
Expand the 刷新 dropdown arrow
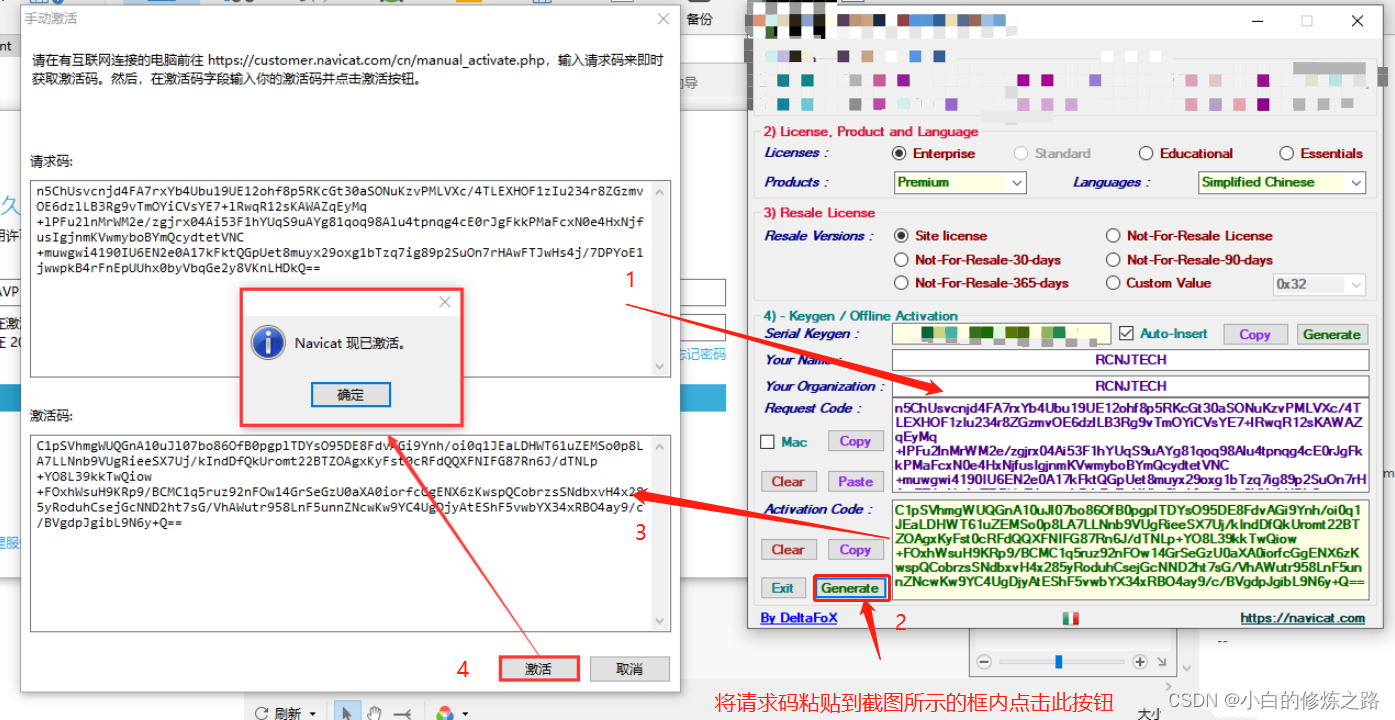(x=312, y=714)
